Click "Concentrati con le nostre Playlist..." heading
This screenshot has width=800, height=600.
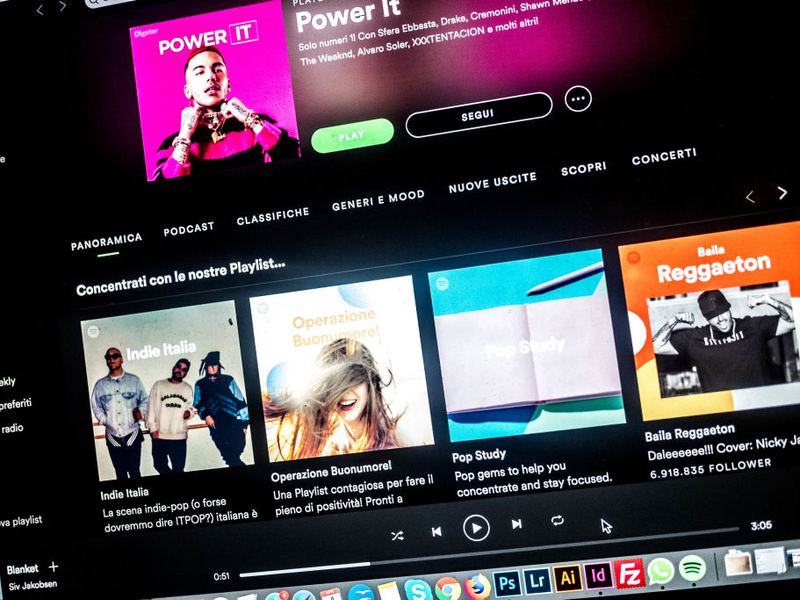coord(181,277)
